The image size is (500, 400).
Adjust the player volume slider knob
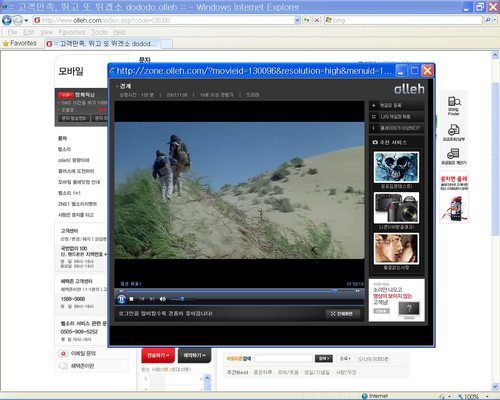point(182,299)
